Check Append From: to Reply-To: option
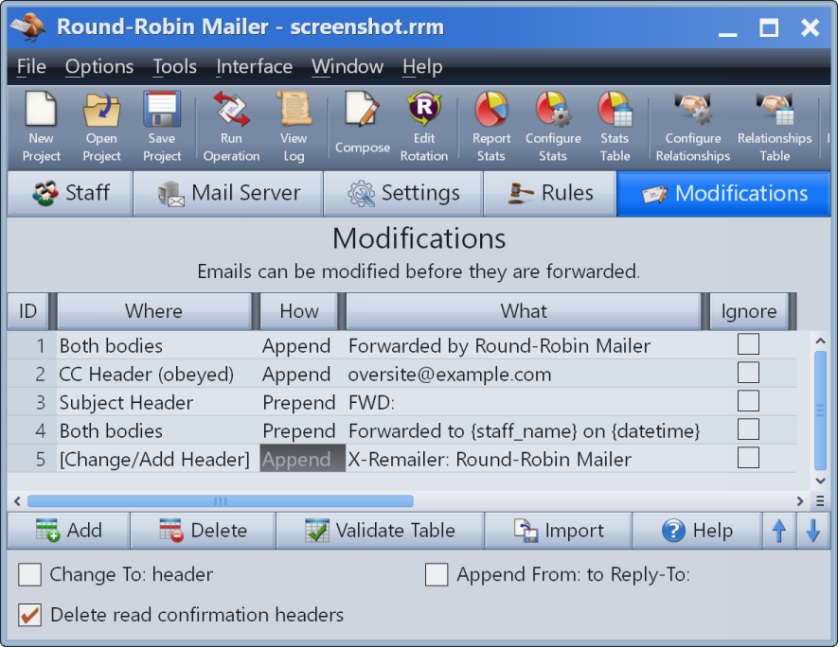This screenshot has height=647, width=838. click(436, 575)
